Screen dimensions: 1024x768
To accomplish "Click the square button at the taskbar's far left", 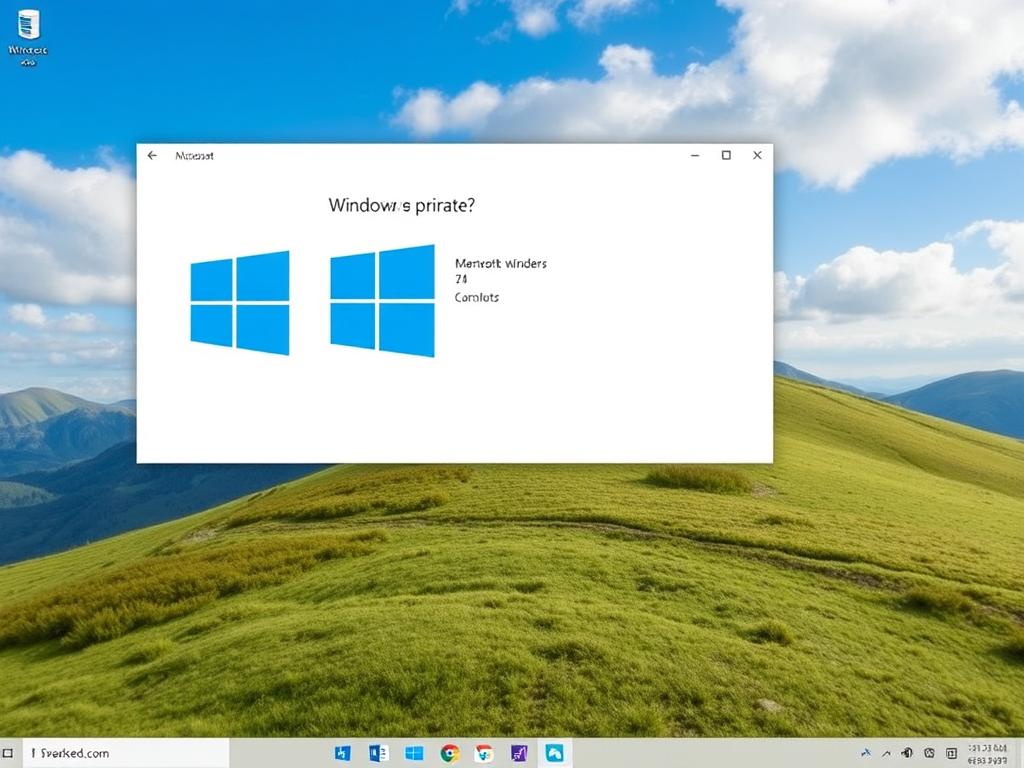I will click(x=8, y=753).
